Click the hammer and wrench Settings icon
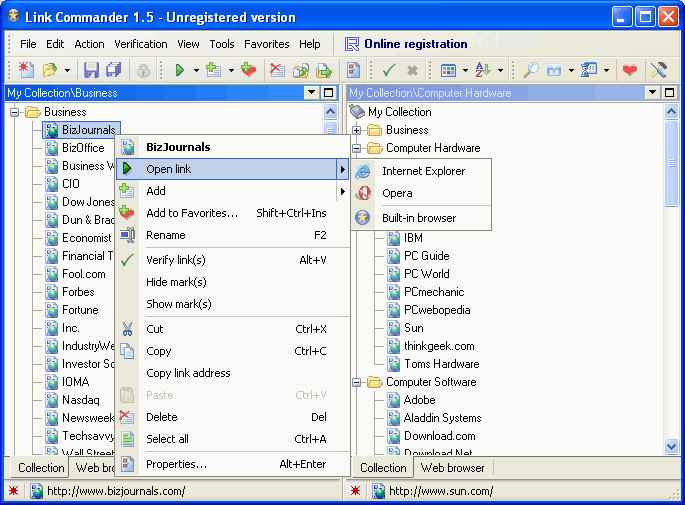Image resolution: width=685 pixels, height=505 pixels. (658, 70)
